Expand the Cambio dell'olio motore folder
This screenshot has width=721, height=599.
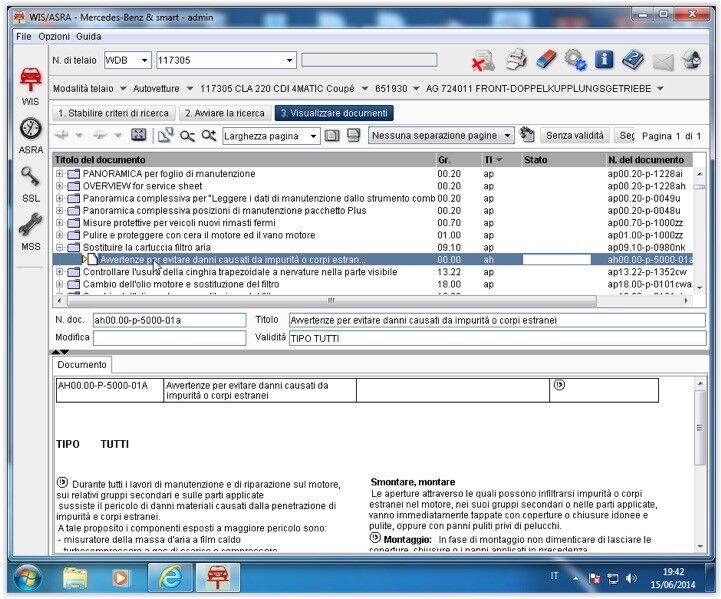[x=59, y=284]
